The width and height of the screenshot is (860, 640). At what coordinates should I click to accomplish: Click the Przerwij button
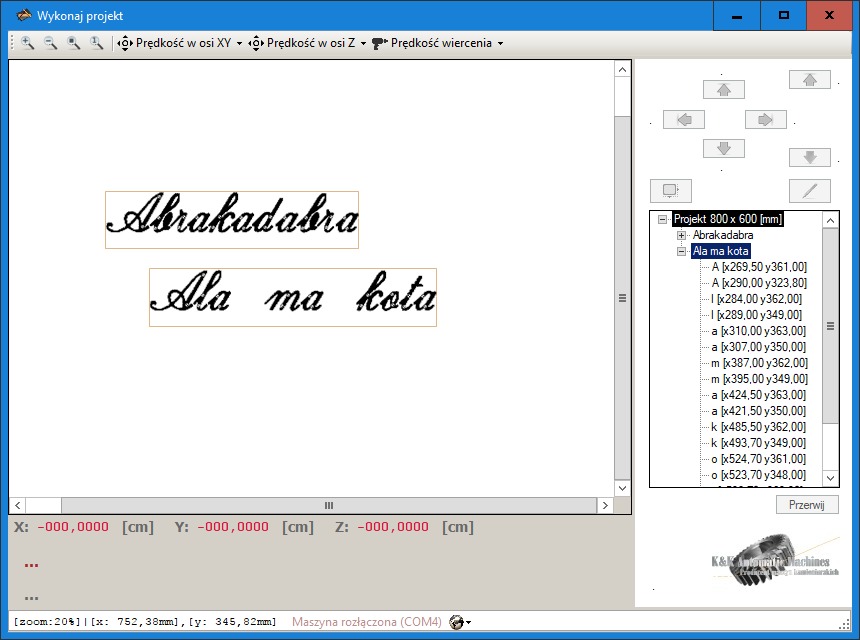807,505
